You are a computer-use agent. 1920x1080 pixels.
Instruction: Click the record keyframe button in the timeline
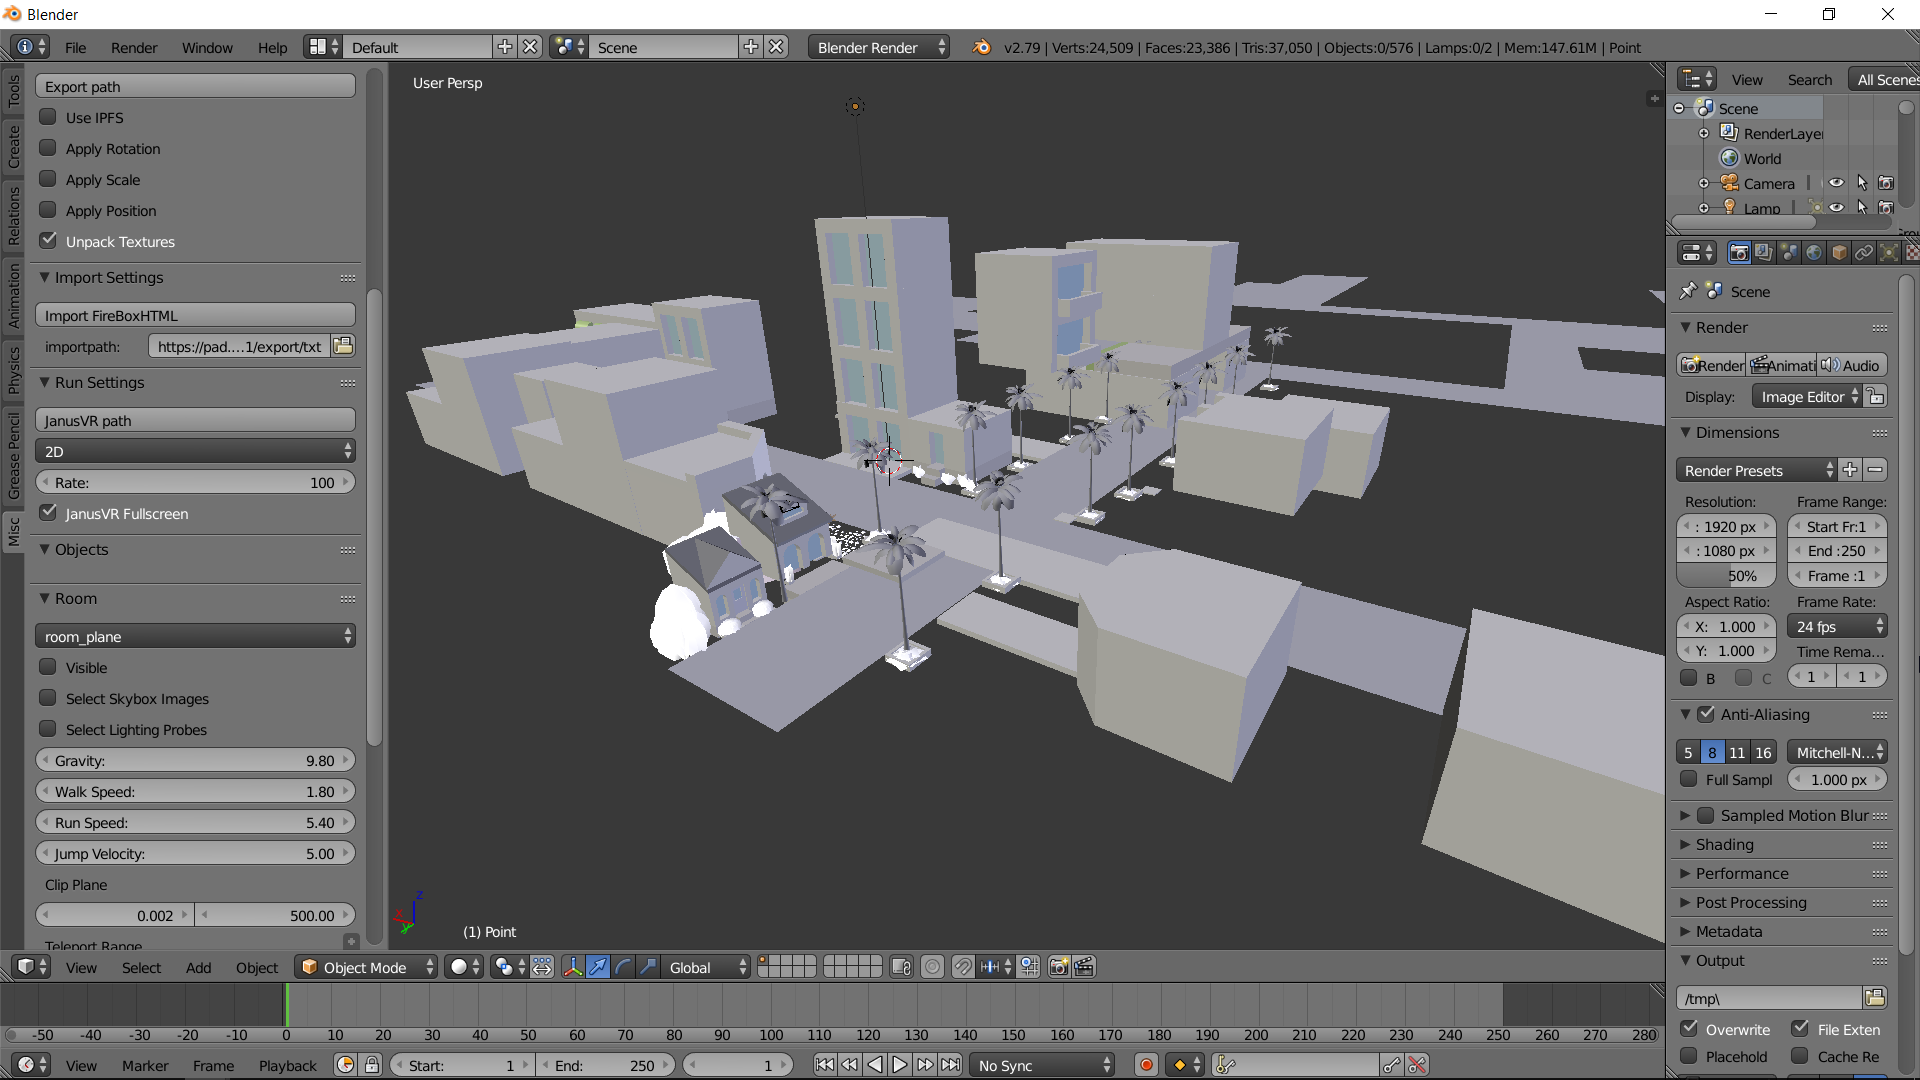click(1146, 1065)
